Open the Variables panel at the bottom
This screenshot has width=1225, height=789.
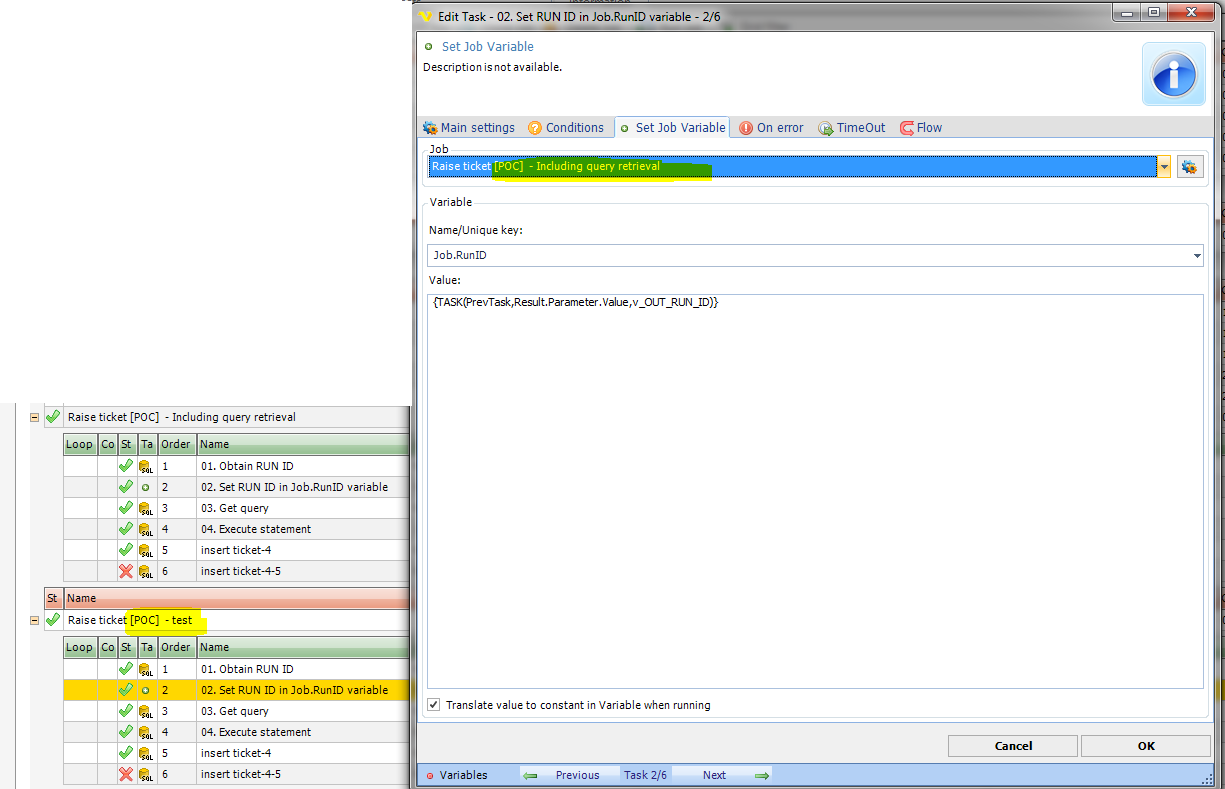(x=457, y=775)
